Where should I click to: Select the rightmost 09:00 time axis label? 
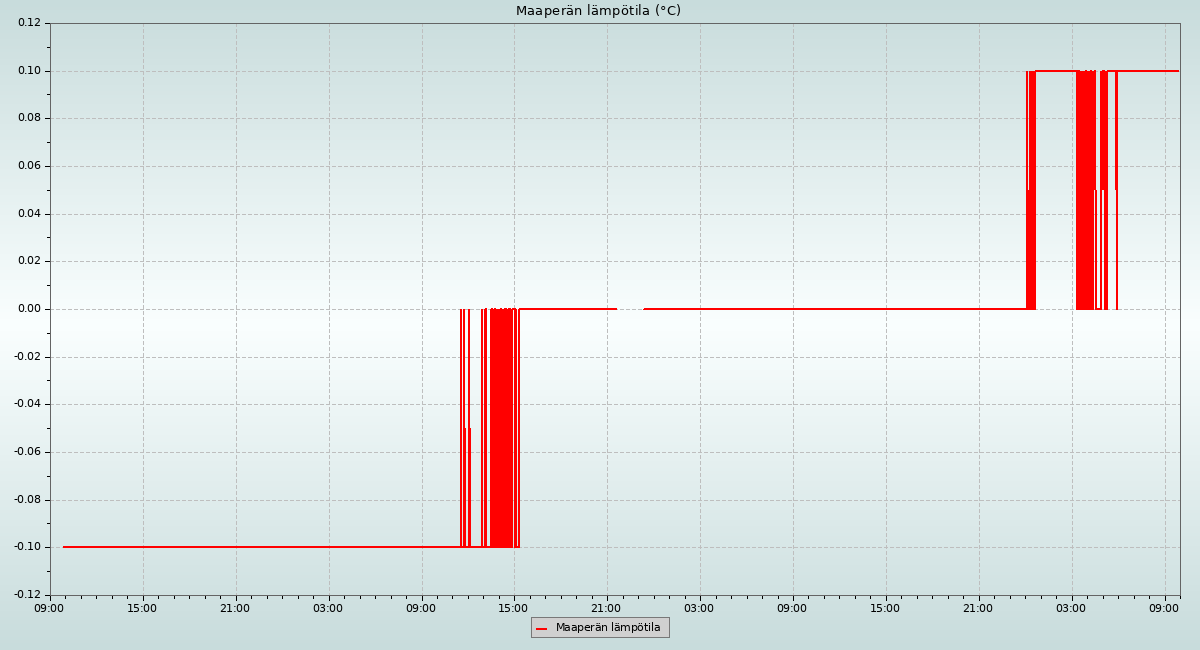pyautogui.click(x=1165, y=608)
